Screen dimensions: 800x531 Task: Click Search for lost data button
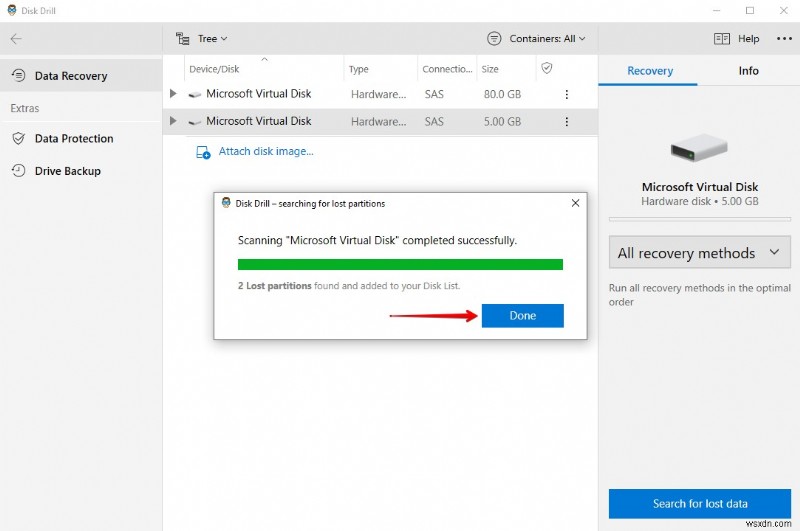pyautogui.click(x=699, y=503)
